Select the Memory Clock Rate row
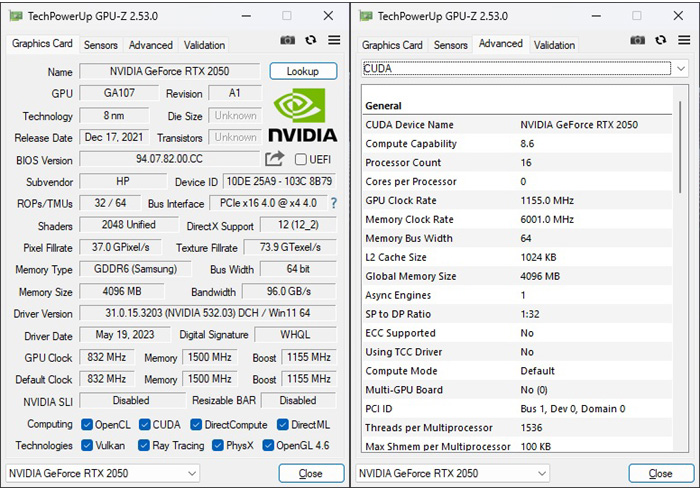Image resolution: width=700 pixels, height=493 pixels. [518, 219]
